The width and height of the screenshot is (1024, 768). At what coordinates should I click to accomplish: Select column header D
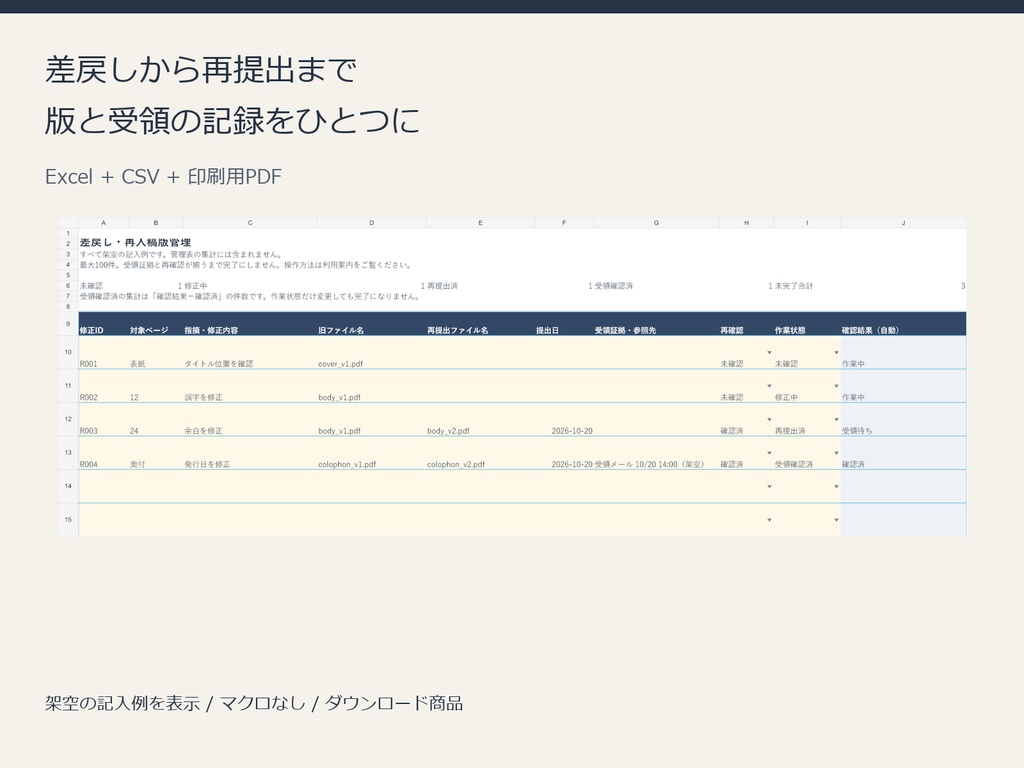pos(372,223)
